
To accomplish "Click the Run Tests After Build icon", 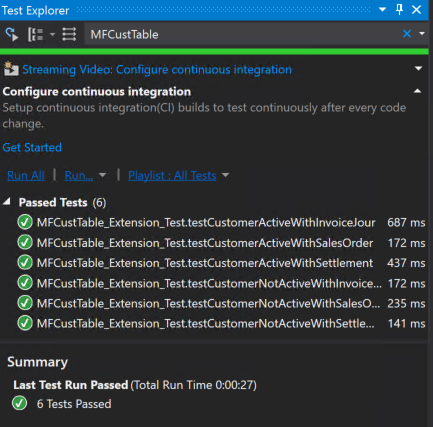I will 11,34.
